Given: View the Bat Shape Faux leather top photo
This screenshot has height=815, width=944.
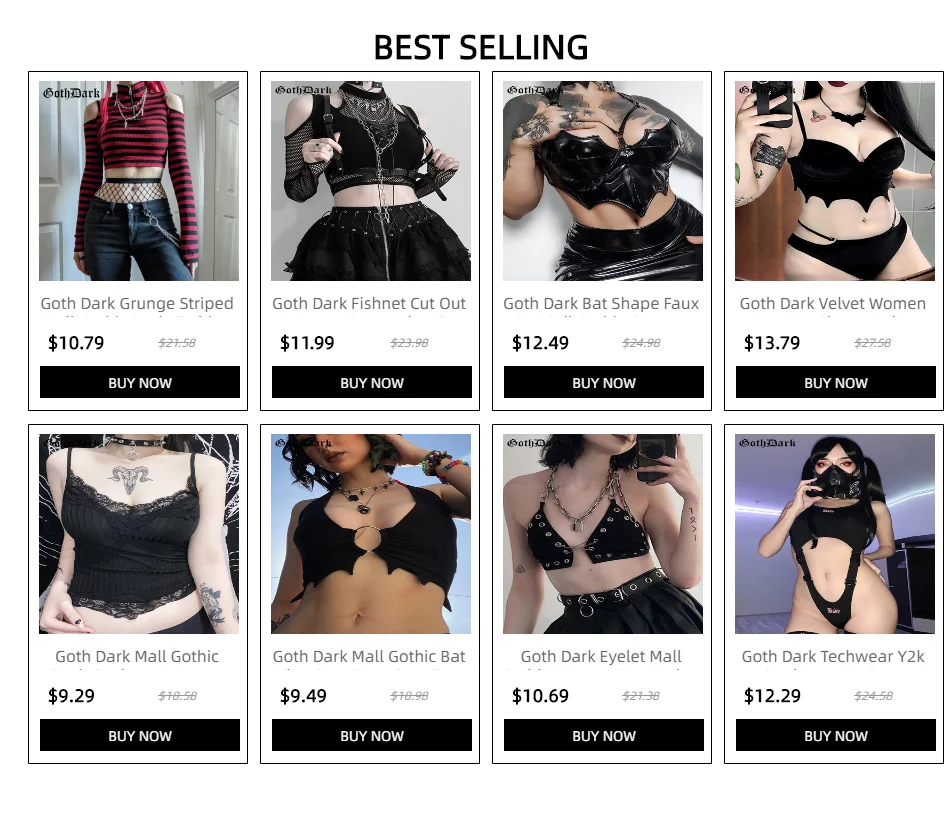Looking at the screenshot, I should (x=603, y=181).
